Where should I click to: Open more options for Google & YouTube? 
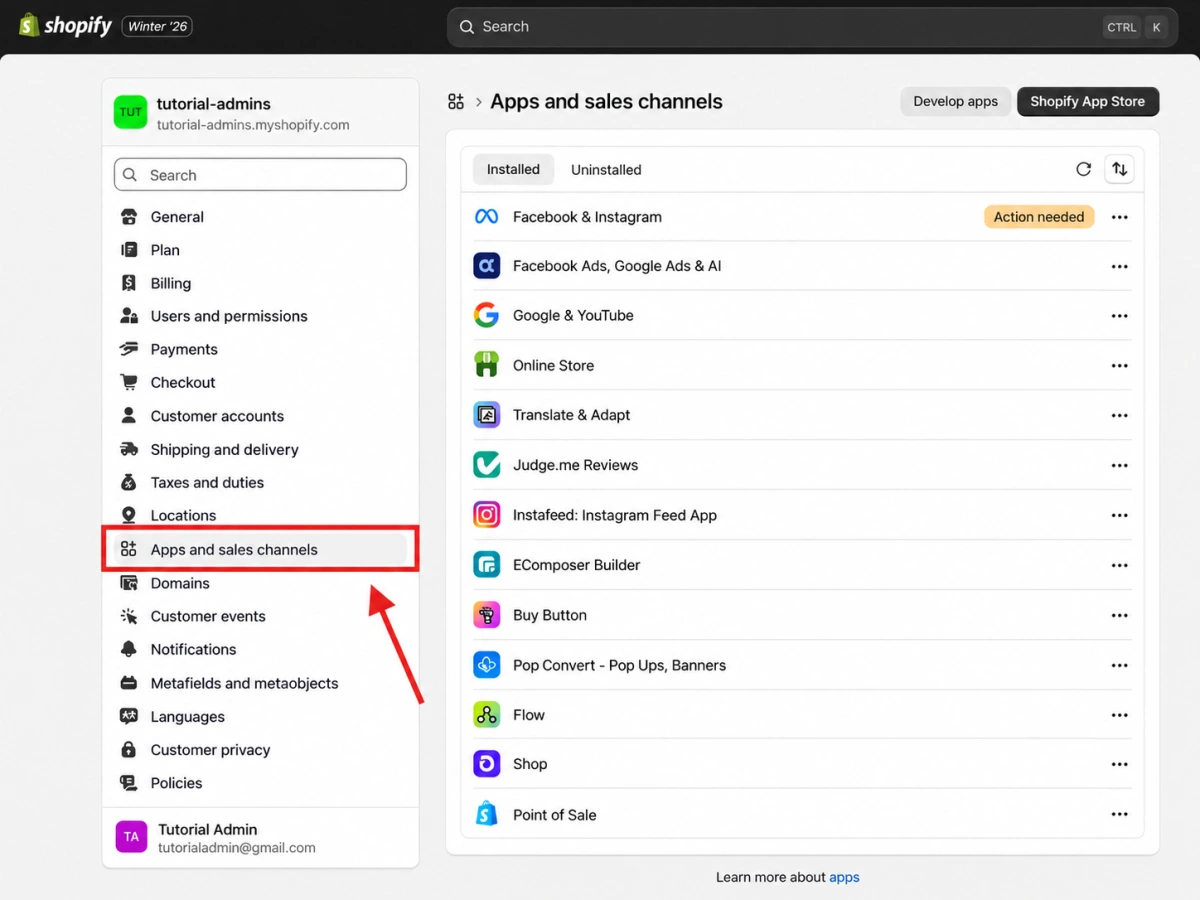(x=1119, y=316)
